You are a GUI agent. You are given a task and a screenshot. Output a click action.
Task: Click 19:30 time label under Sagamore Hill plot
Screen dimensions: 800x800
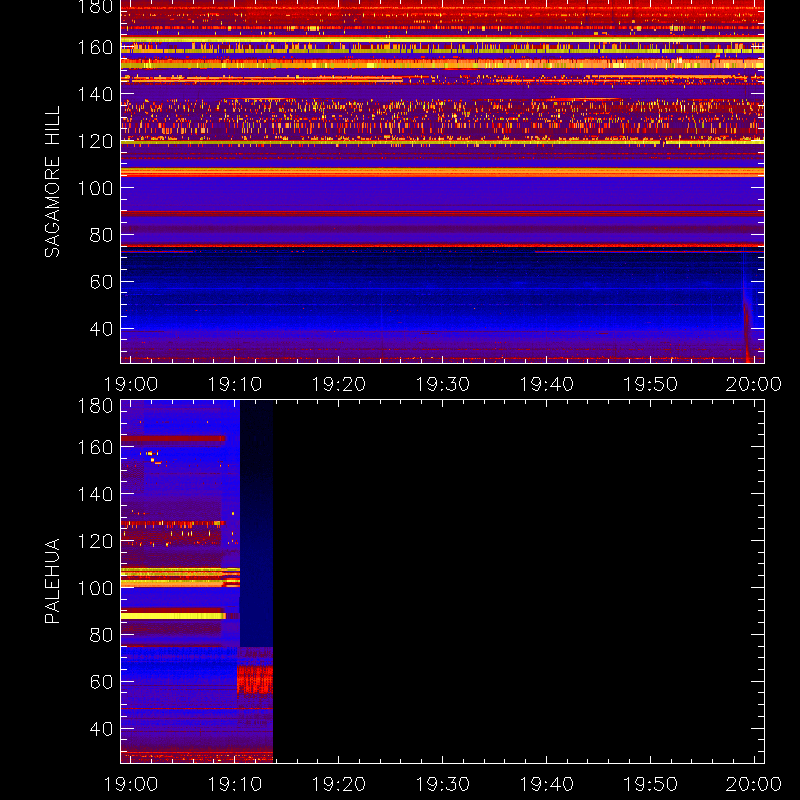443,384
